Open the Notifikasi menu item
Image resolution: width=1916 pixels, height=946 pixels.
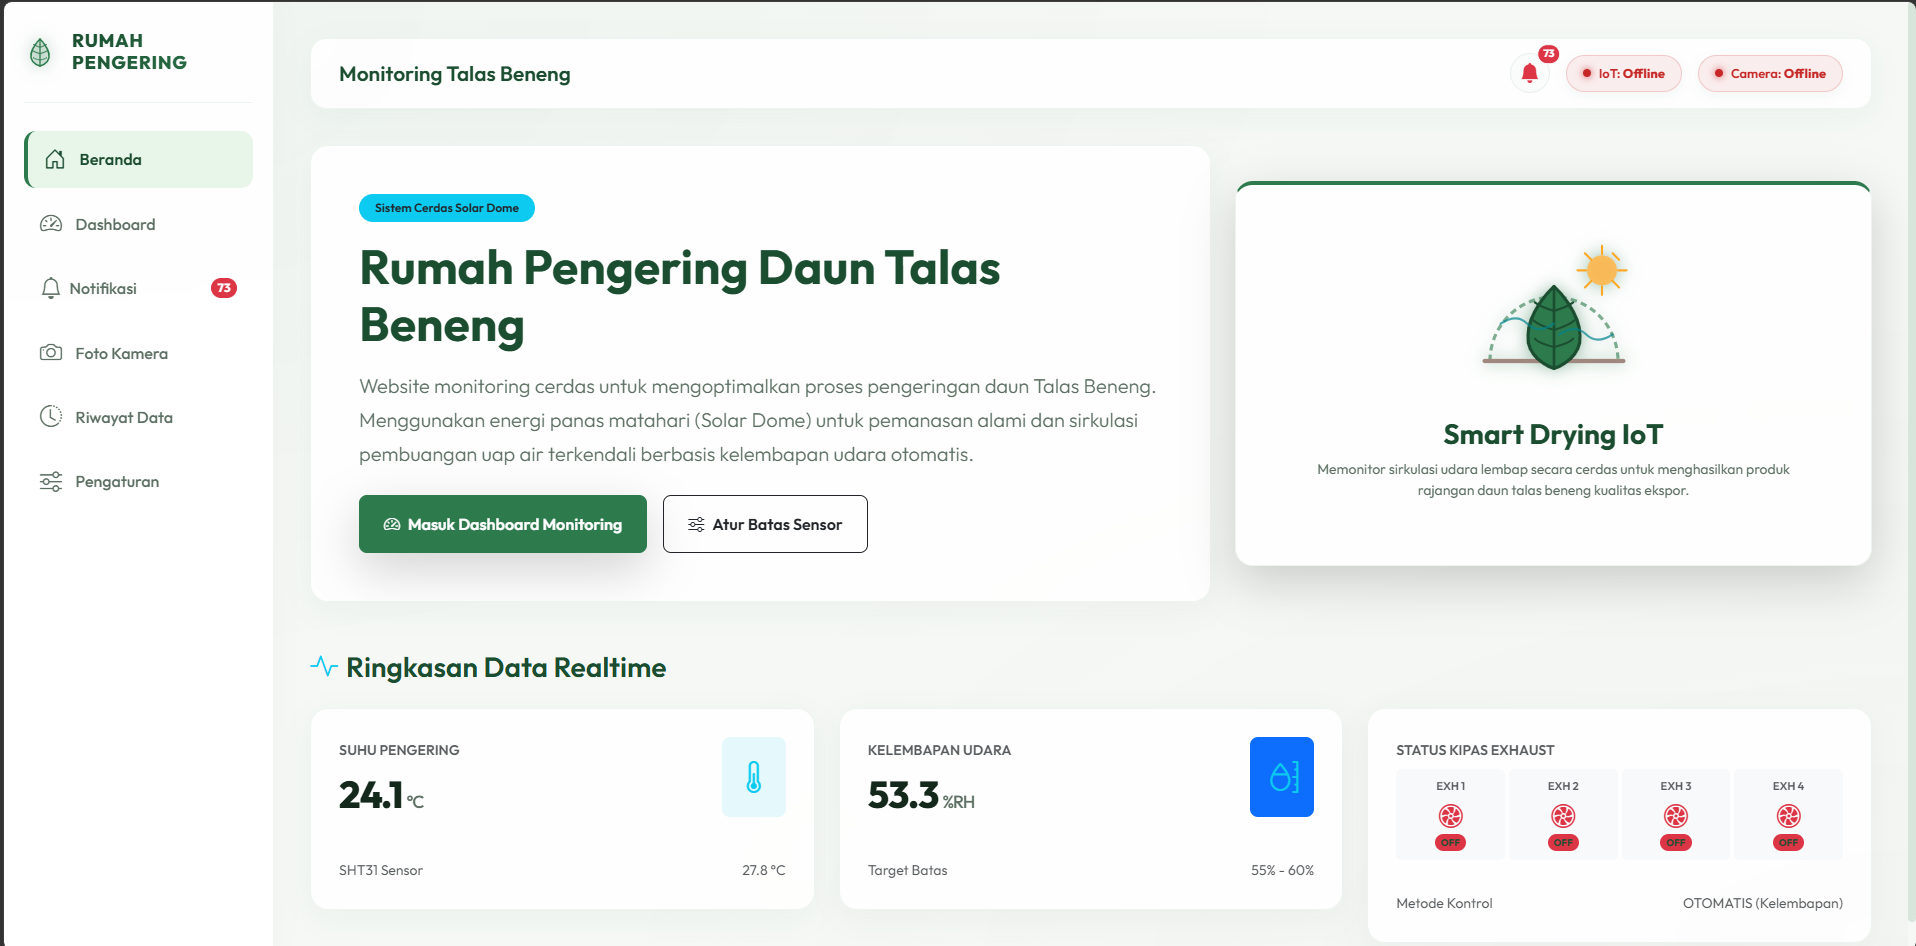tap(139, 288)
